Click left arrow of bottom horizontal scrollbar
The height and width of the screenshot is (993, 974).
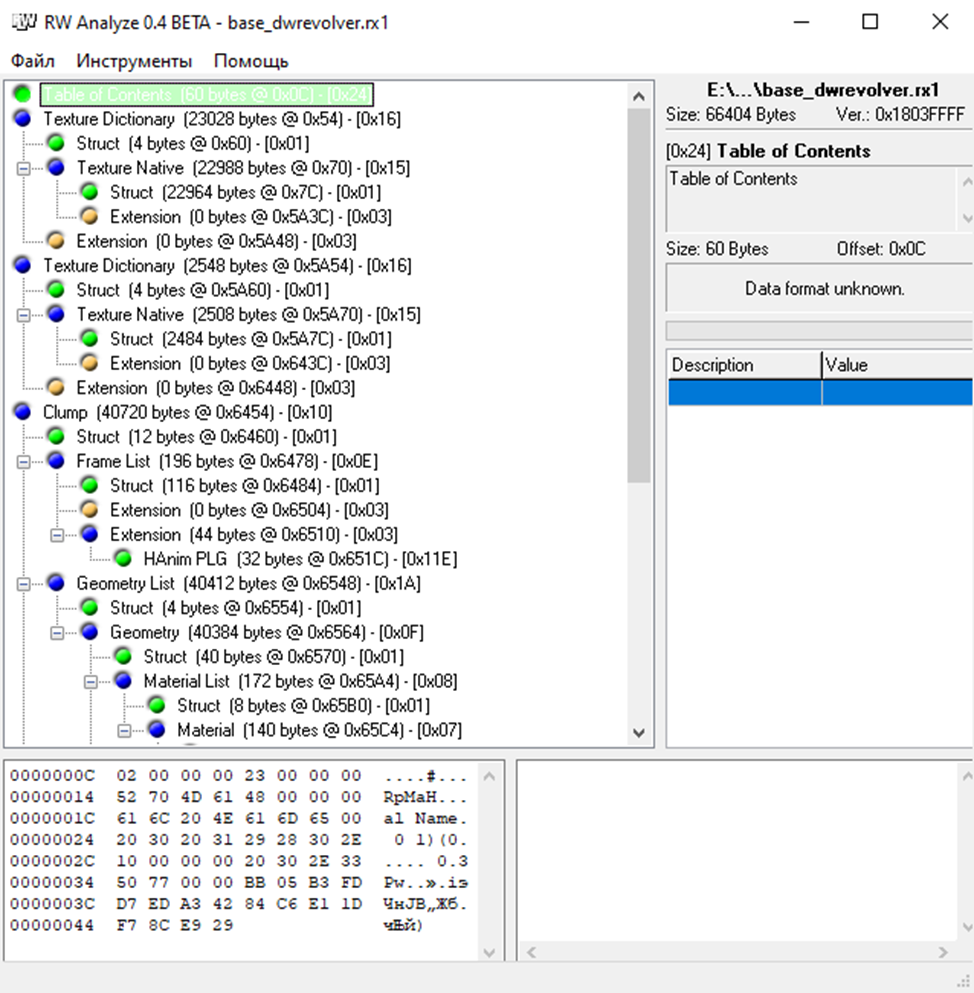(531, 952)
